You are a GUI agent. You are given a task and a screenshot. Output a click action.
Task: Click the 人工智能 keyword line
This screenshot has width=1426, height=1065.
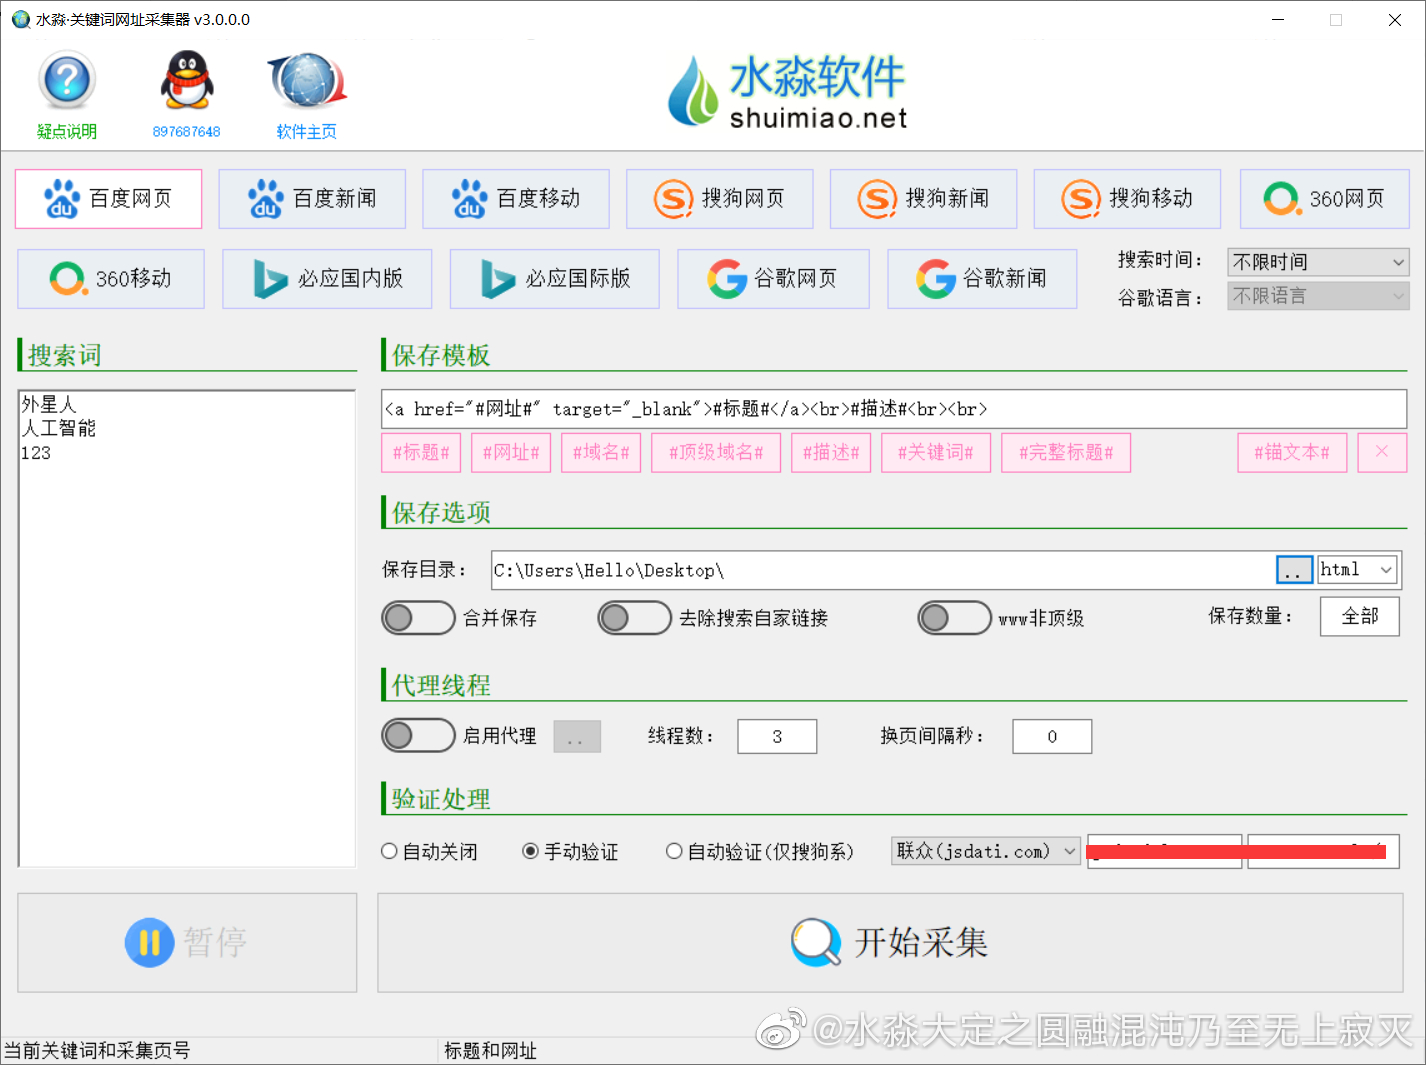59,428
